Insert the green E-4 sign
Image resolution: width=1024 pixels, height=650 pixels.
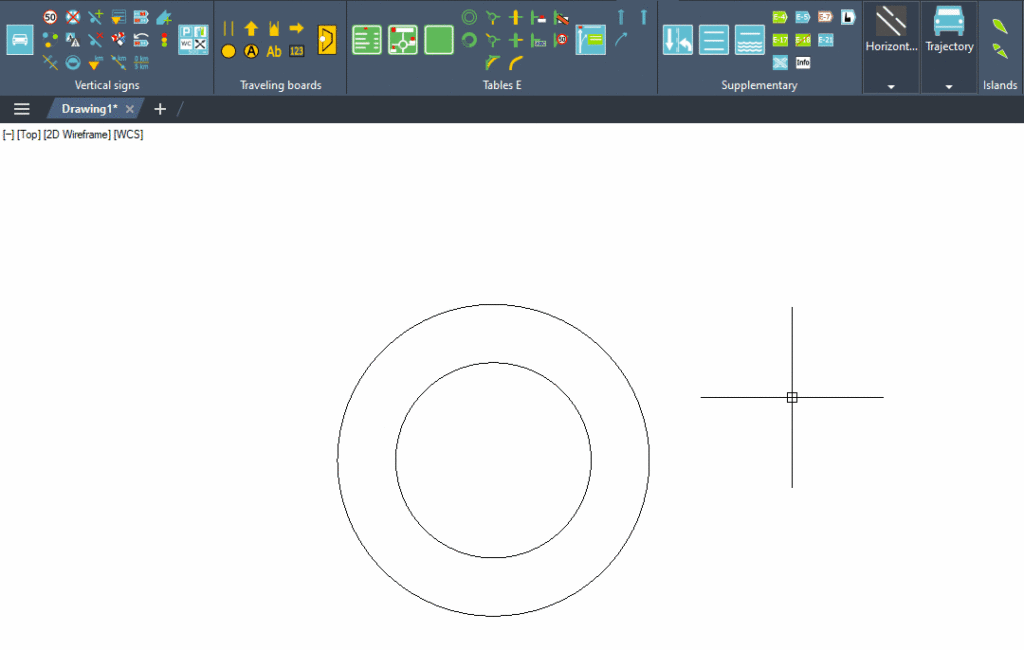[780, 17]
